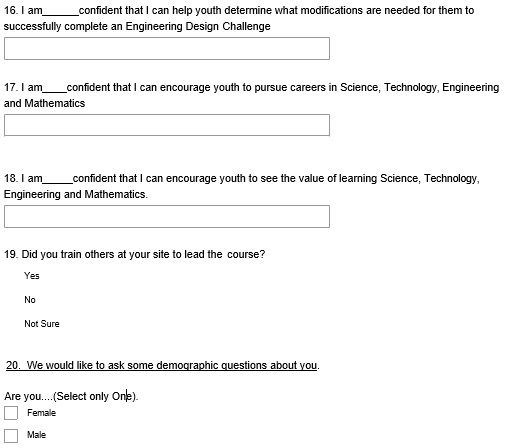Image resolution: width=506 pixels, height=448 pixels.
Task: Check the Male checkbox
Action: point(11,436)
